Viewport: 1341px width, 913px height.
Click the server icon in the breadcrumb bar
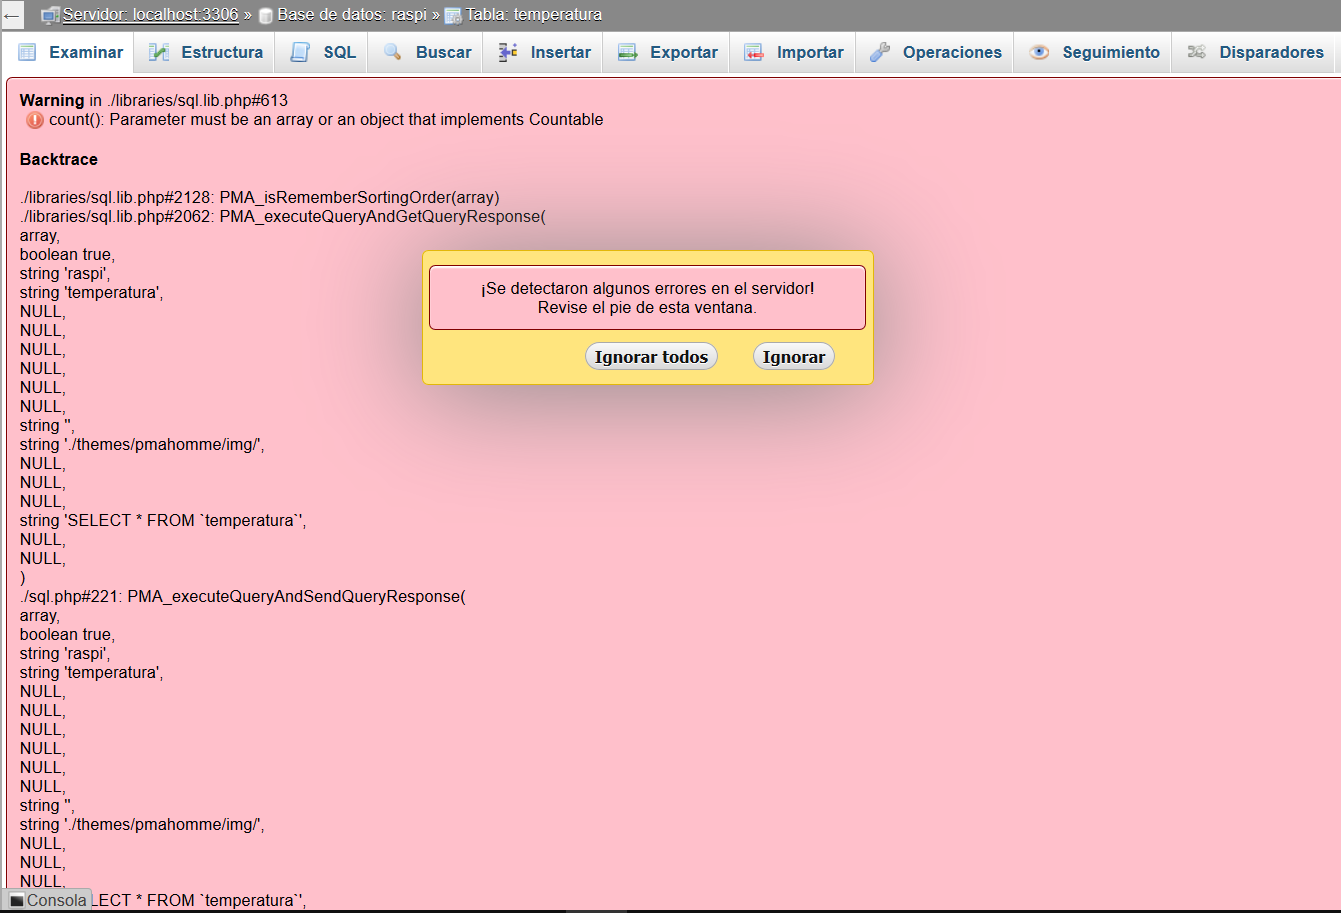pyautogui.click(x=48, y=14)
